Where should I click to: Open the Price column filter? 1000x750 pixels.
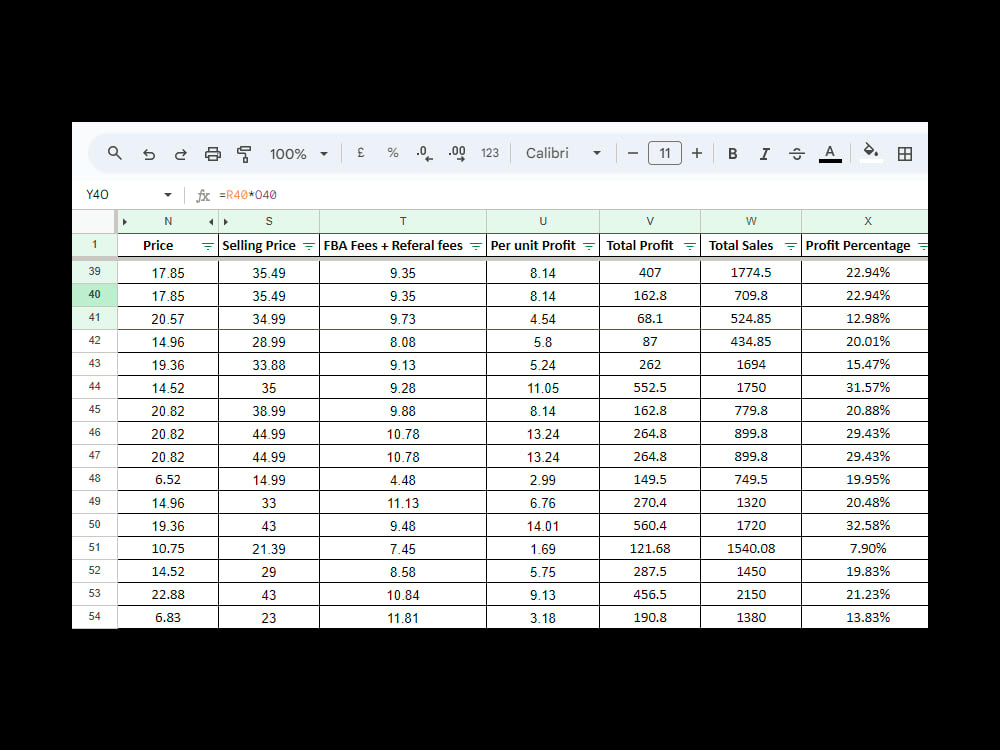pyautogui.click(x=208, y=246)
